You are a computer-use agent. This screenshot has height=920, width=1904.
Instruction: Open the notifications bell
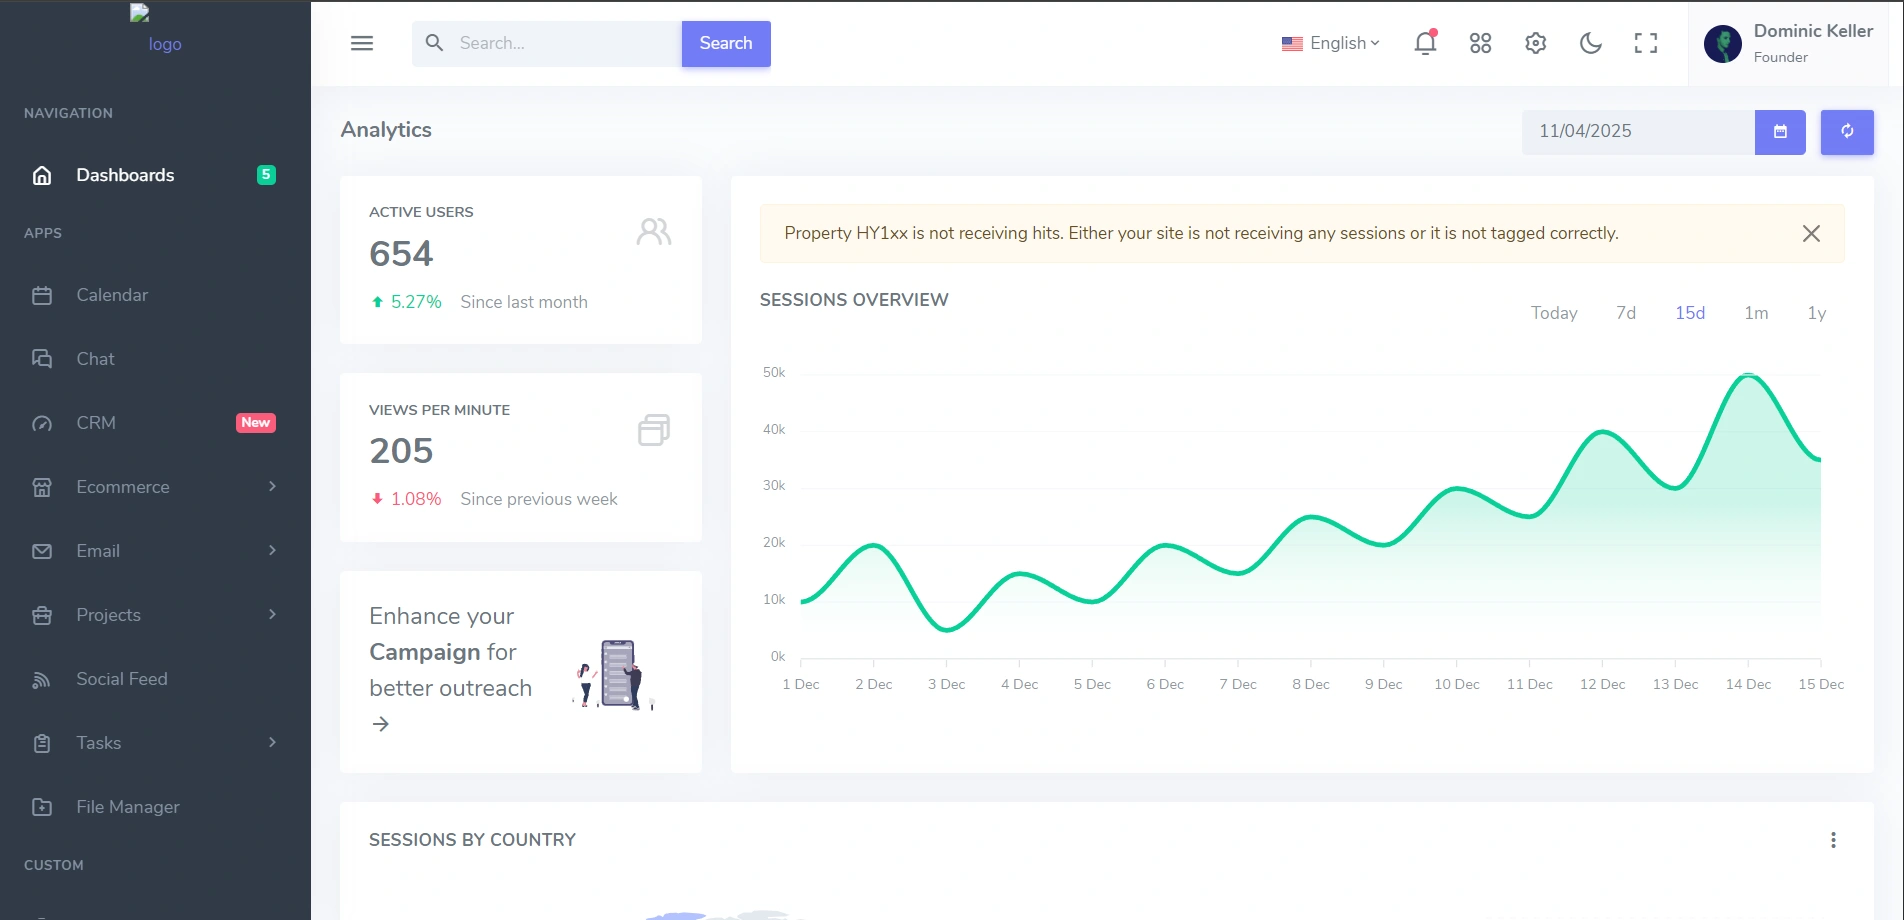tap(1425, 43)
